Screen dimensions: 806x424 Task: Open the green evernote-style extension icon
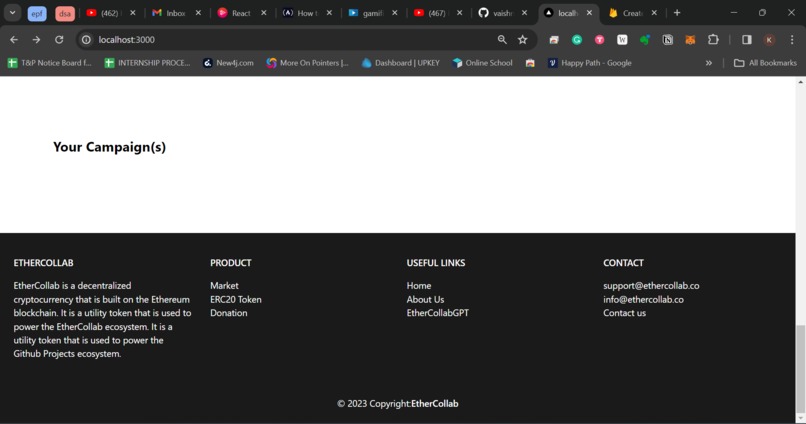click(645, 40)
